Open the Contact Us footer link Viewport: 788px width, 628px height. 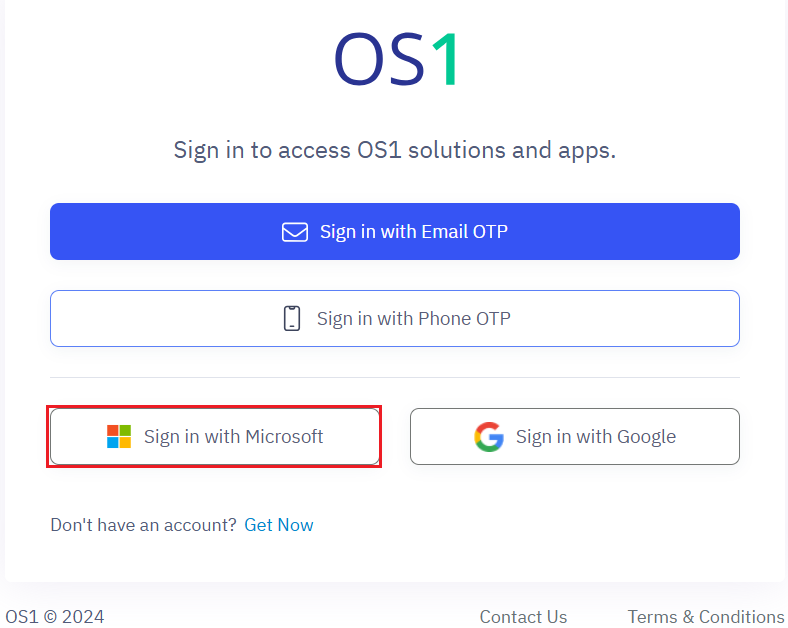(x=523, y=617)
